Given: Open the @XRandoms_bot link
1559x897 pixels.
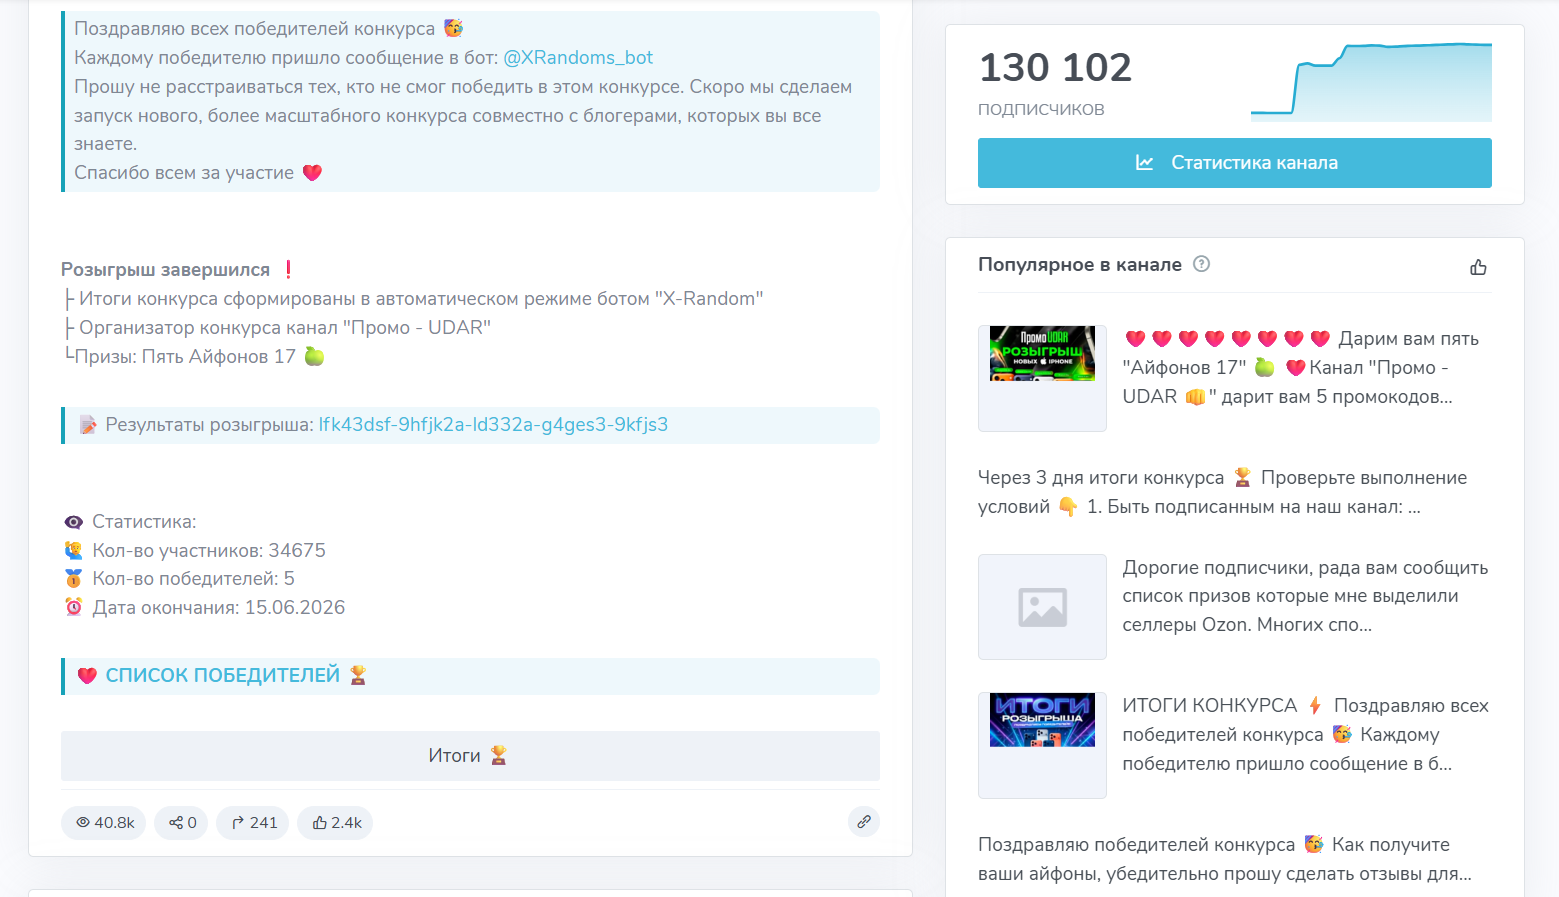Looking at the screenshot, I should coord(578,58).
